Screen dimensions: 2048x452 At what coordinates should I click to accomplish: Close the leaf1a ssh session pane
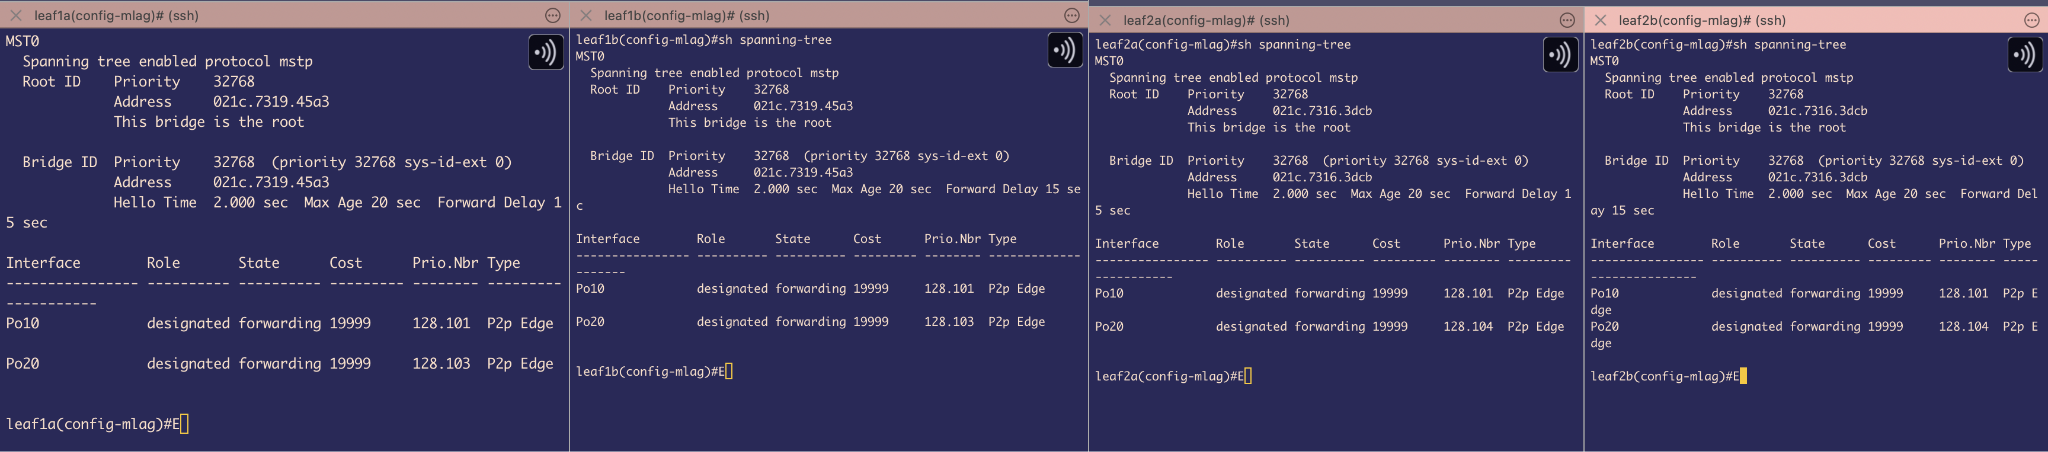[x=16, y=16]
